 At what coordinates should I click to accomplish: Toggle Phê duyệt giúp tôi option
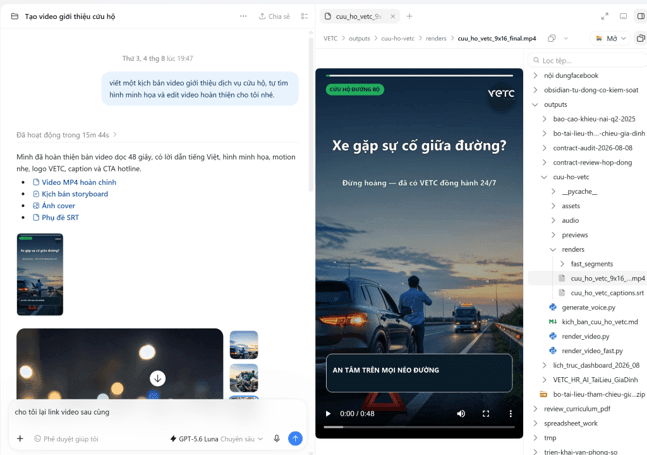point(66,439)
